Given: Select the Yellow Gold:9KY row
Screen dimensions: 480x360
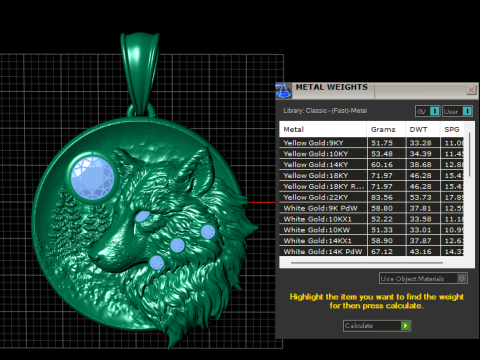Looking at the screenshot, I should [371, 143].
